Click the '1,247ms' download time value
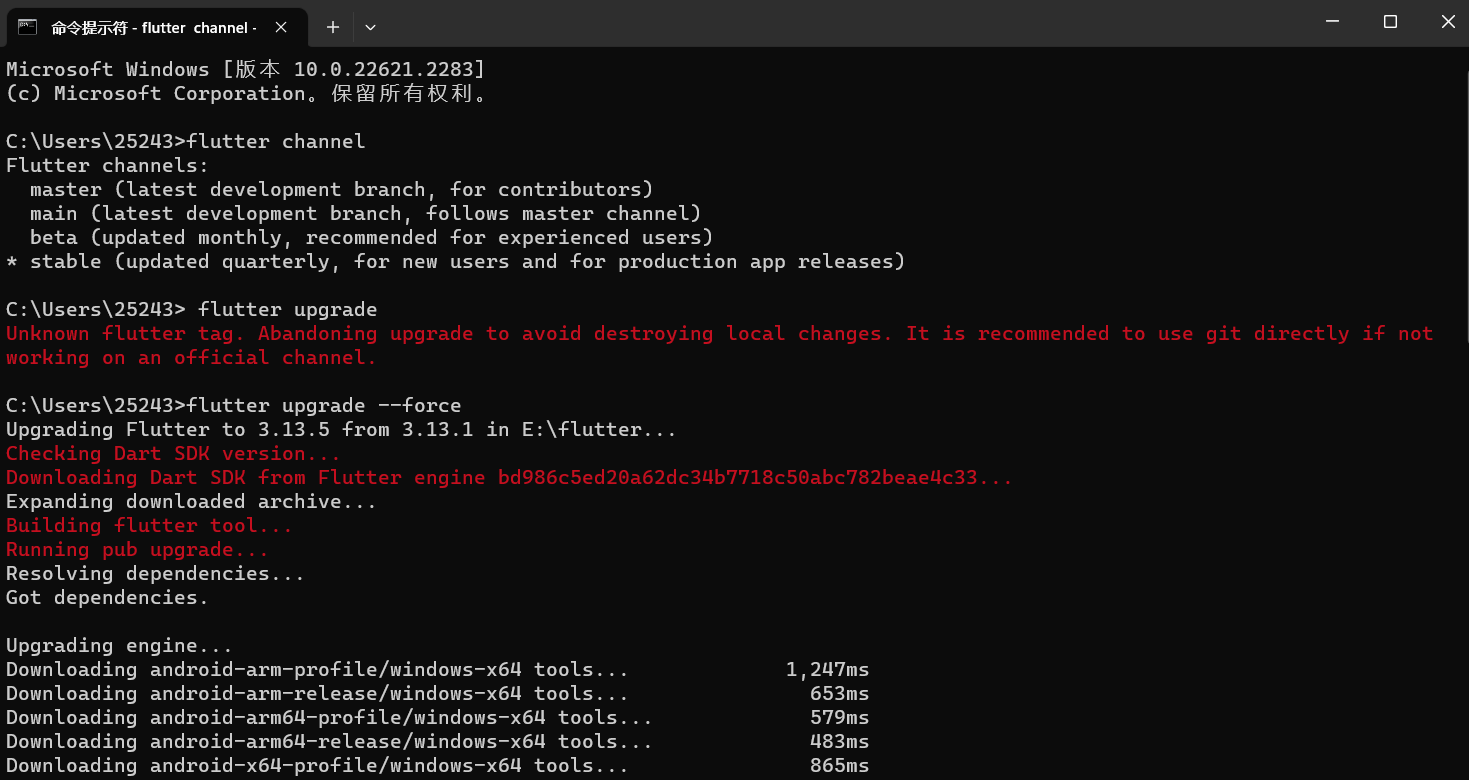The height and width of the screenshot is (780, 1469). point(827,670)
